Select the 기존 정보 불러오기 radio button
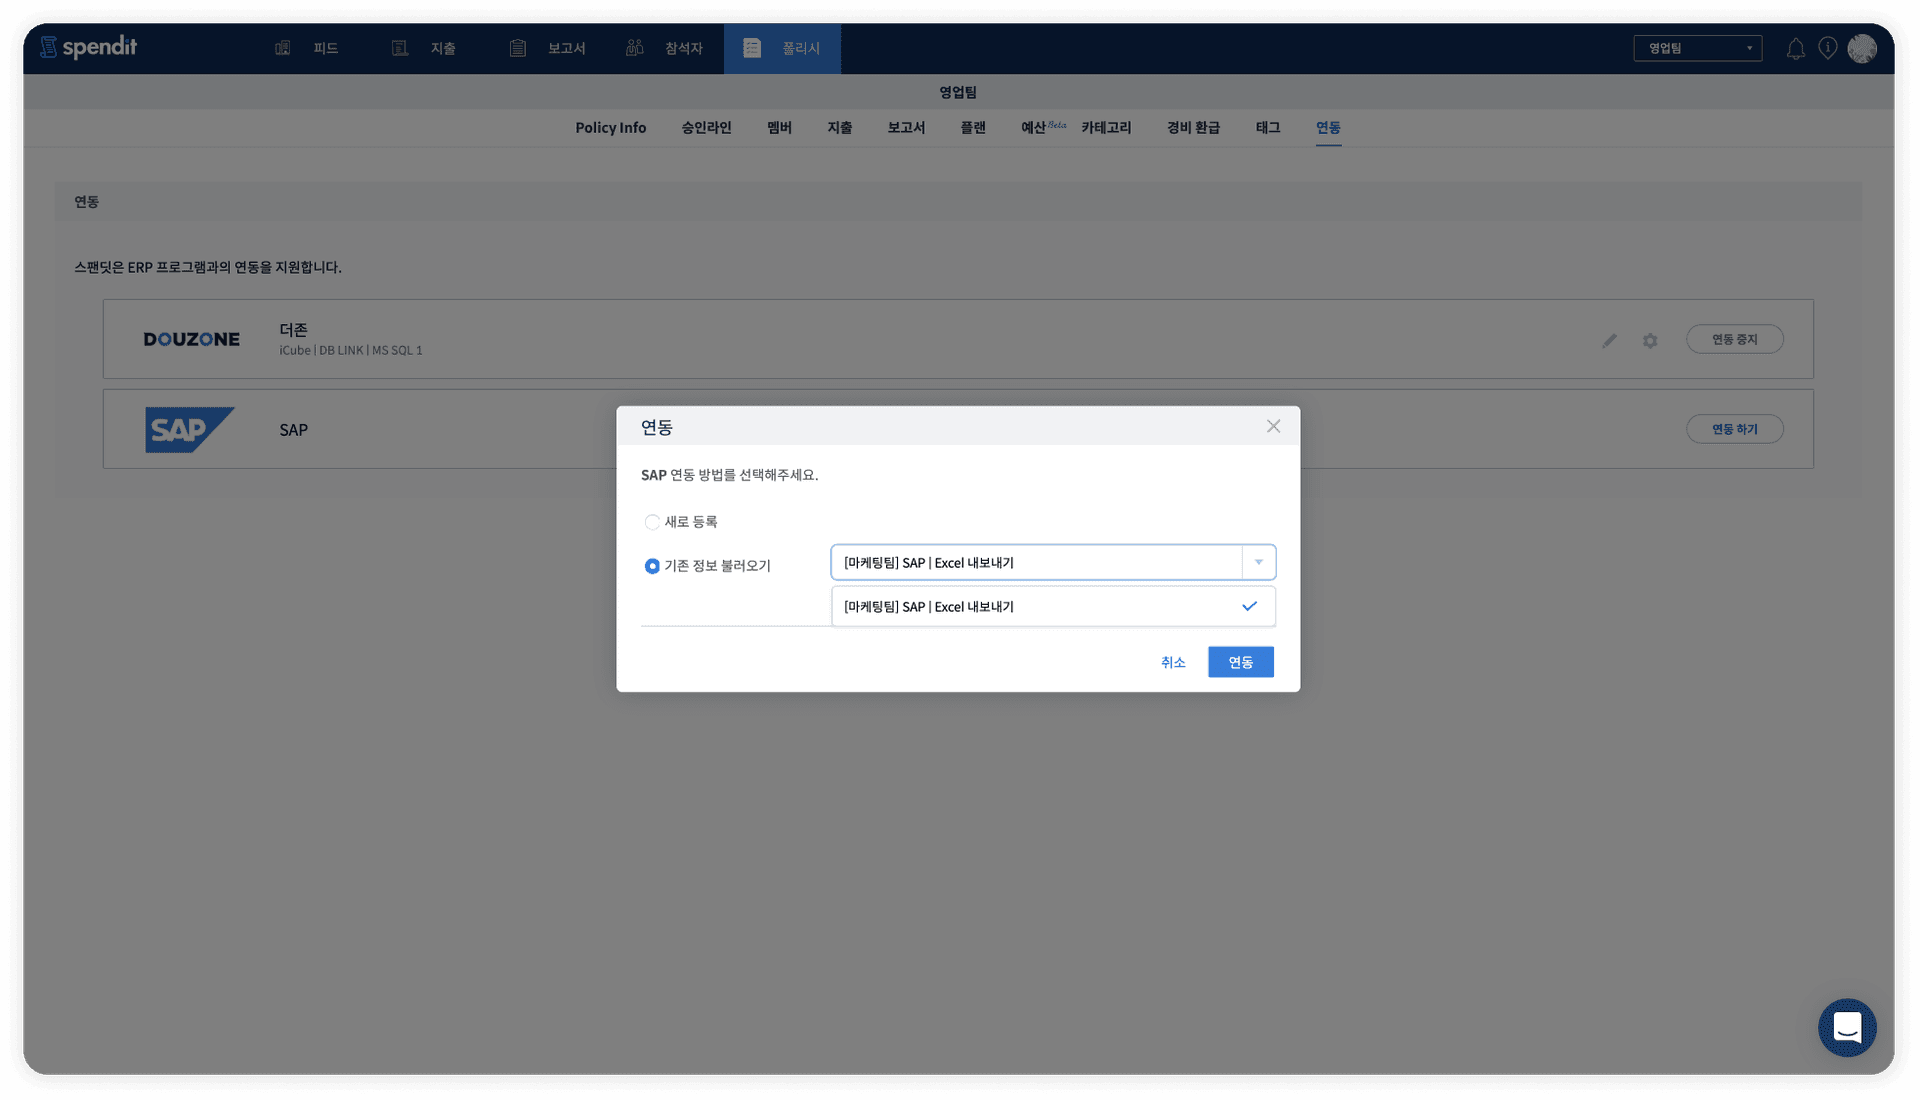This screenshot has height=1100, width=1920. coord(652,566)
